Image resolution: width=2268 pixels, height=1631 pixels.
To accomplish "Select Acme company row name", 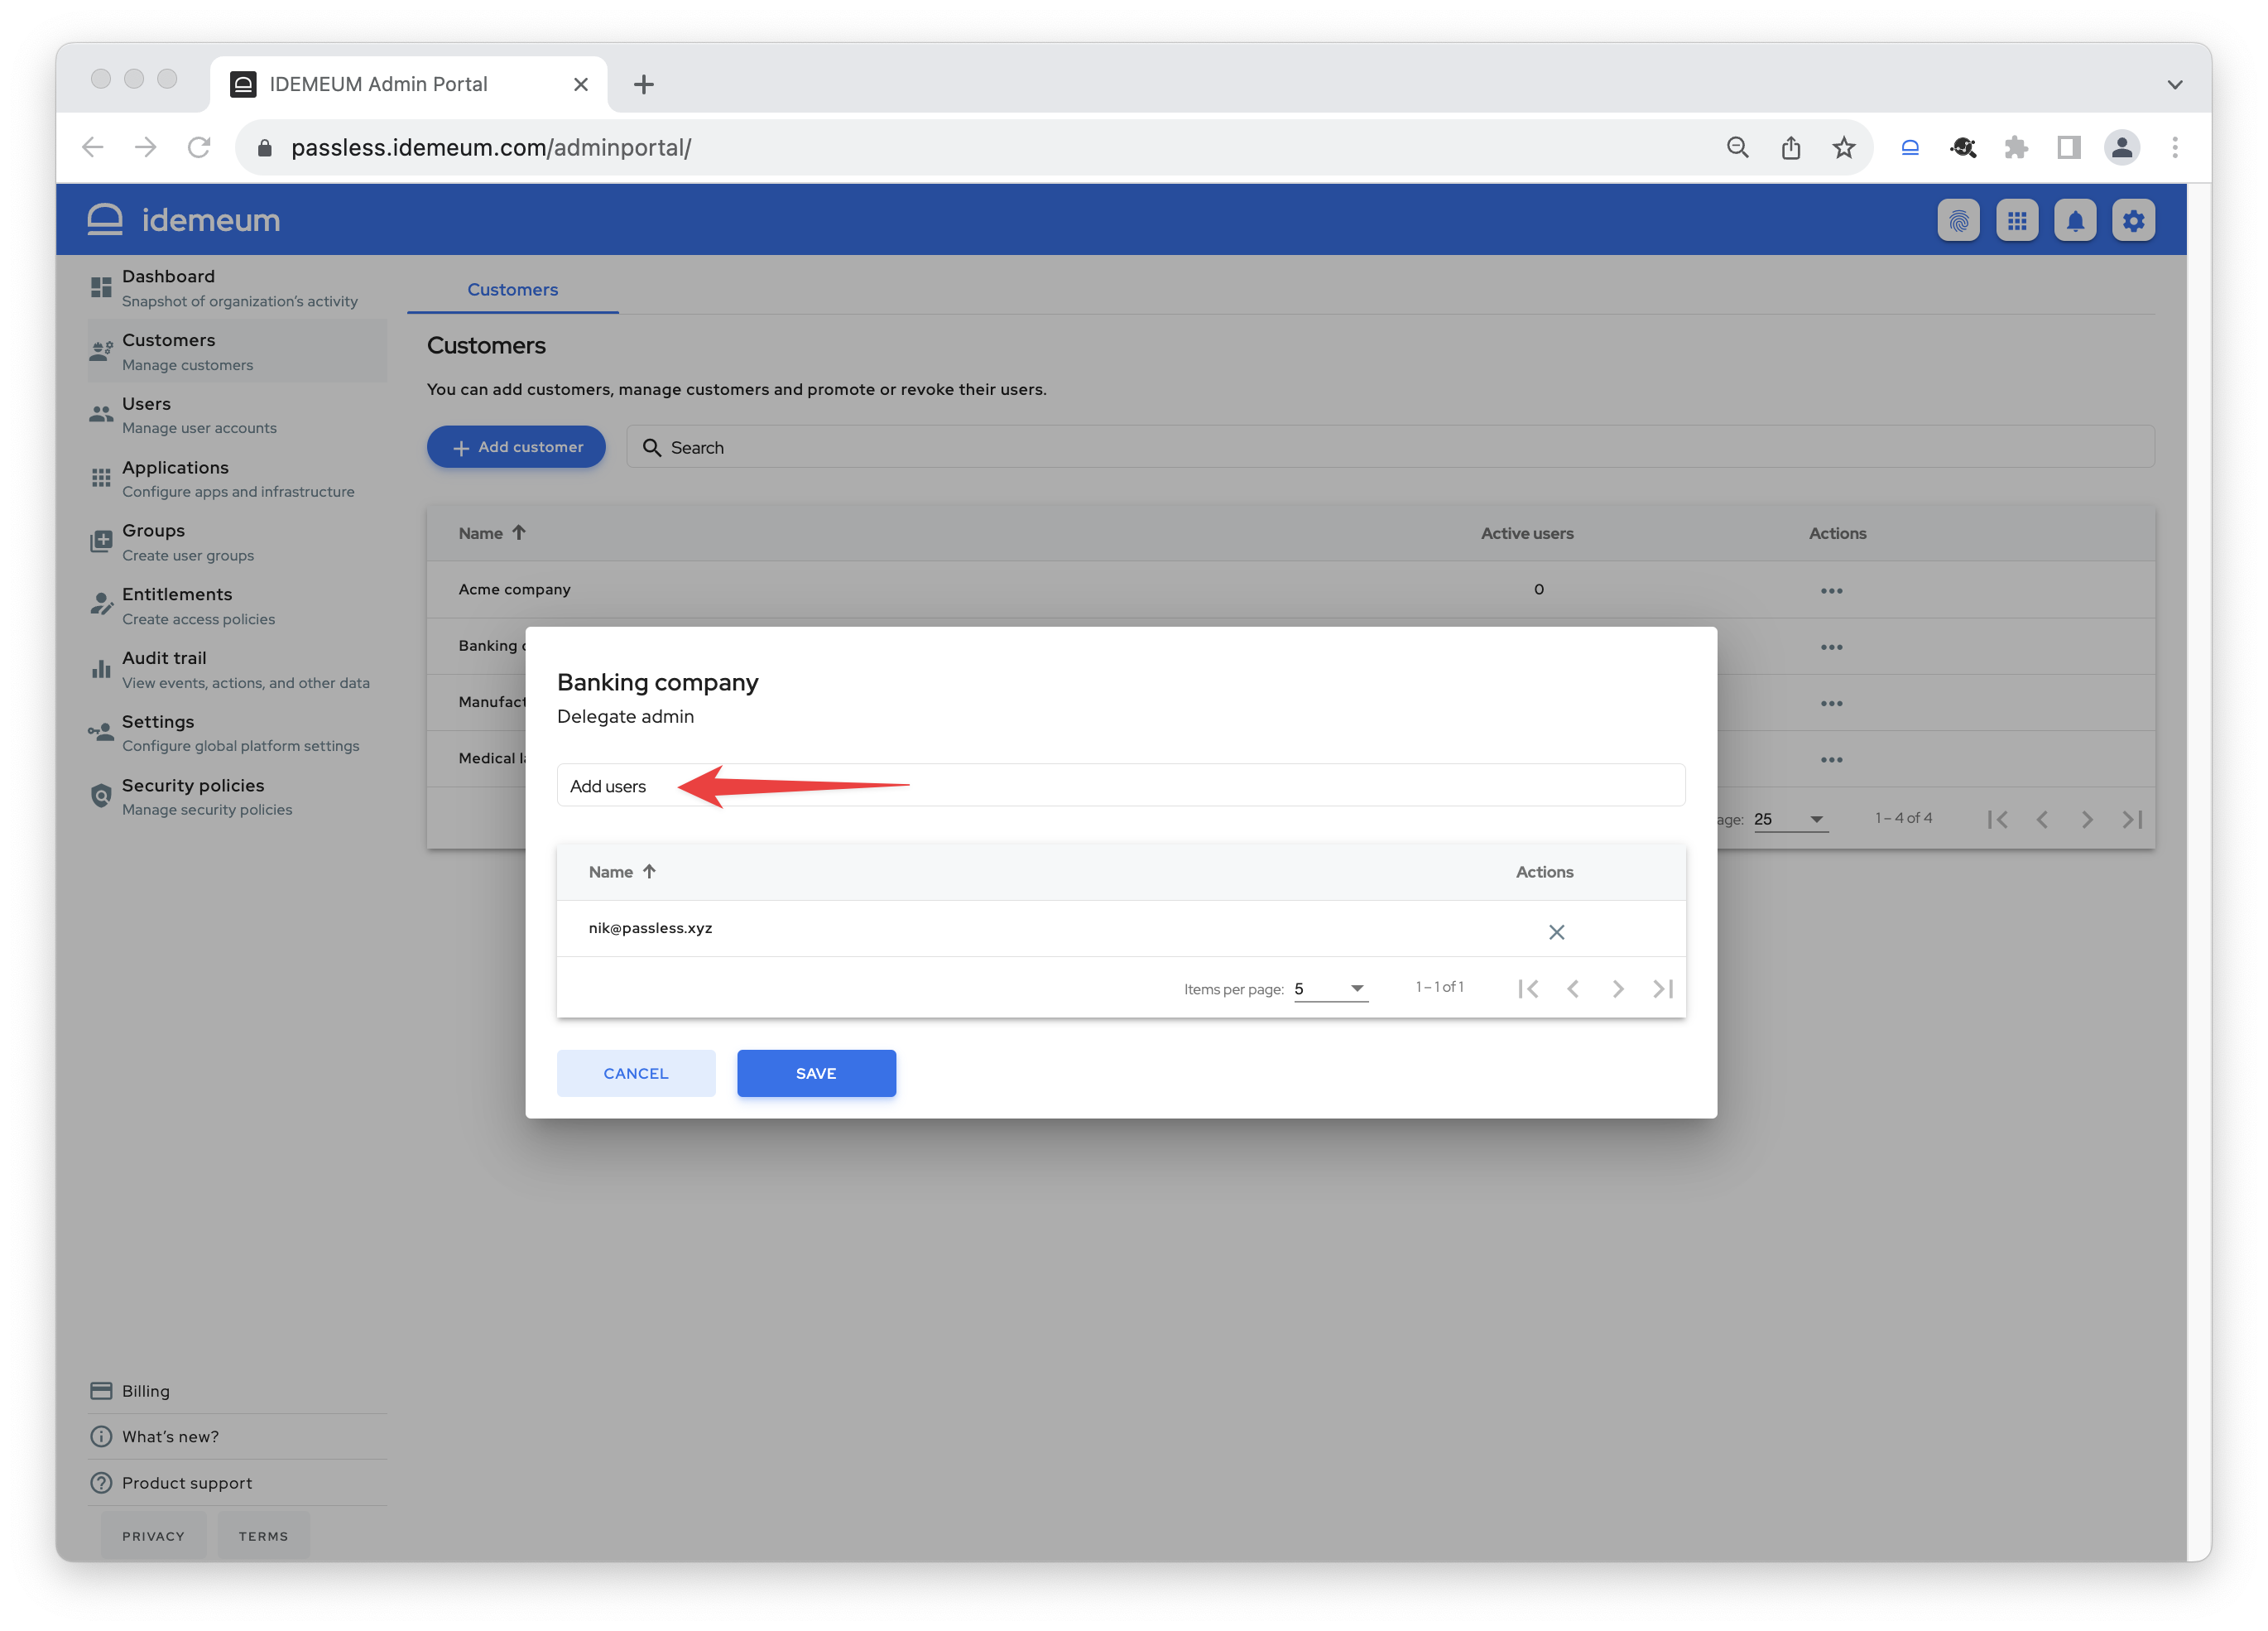I will 514,589.
